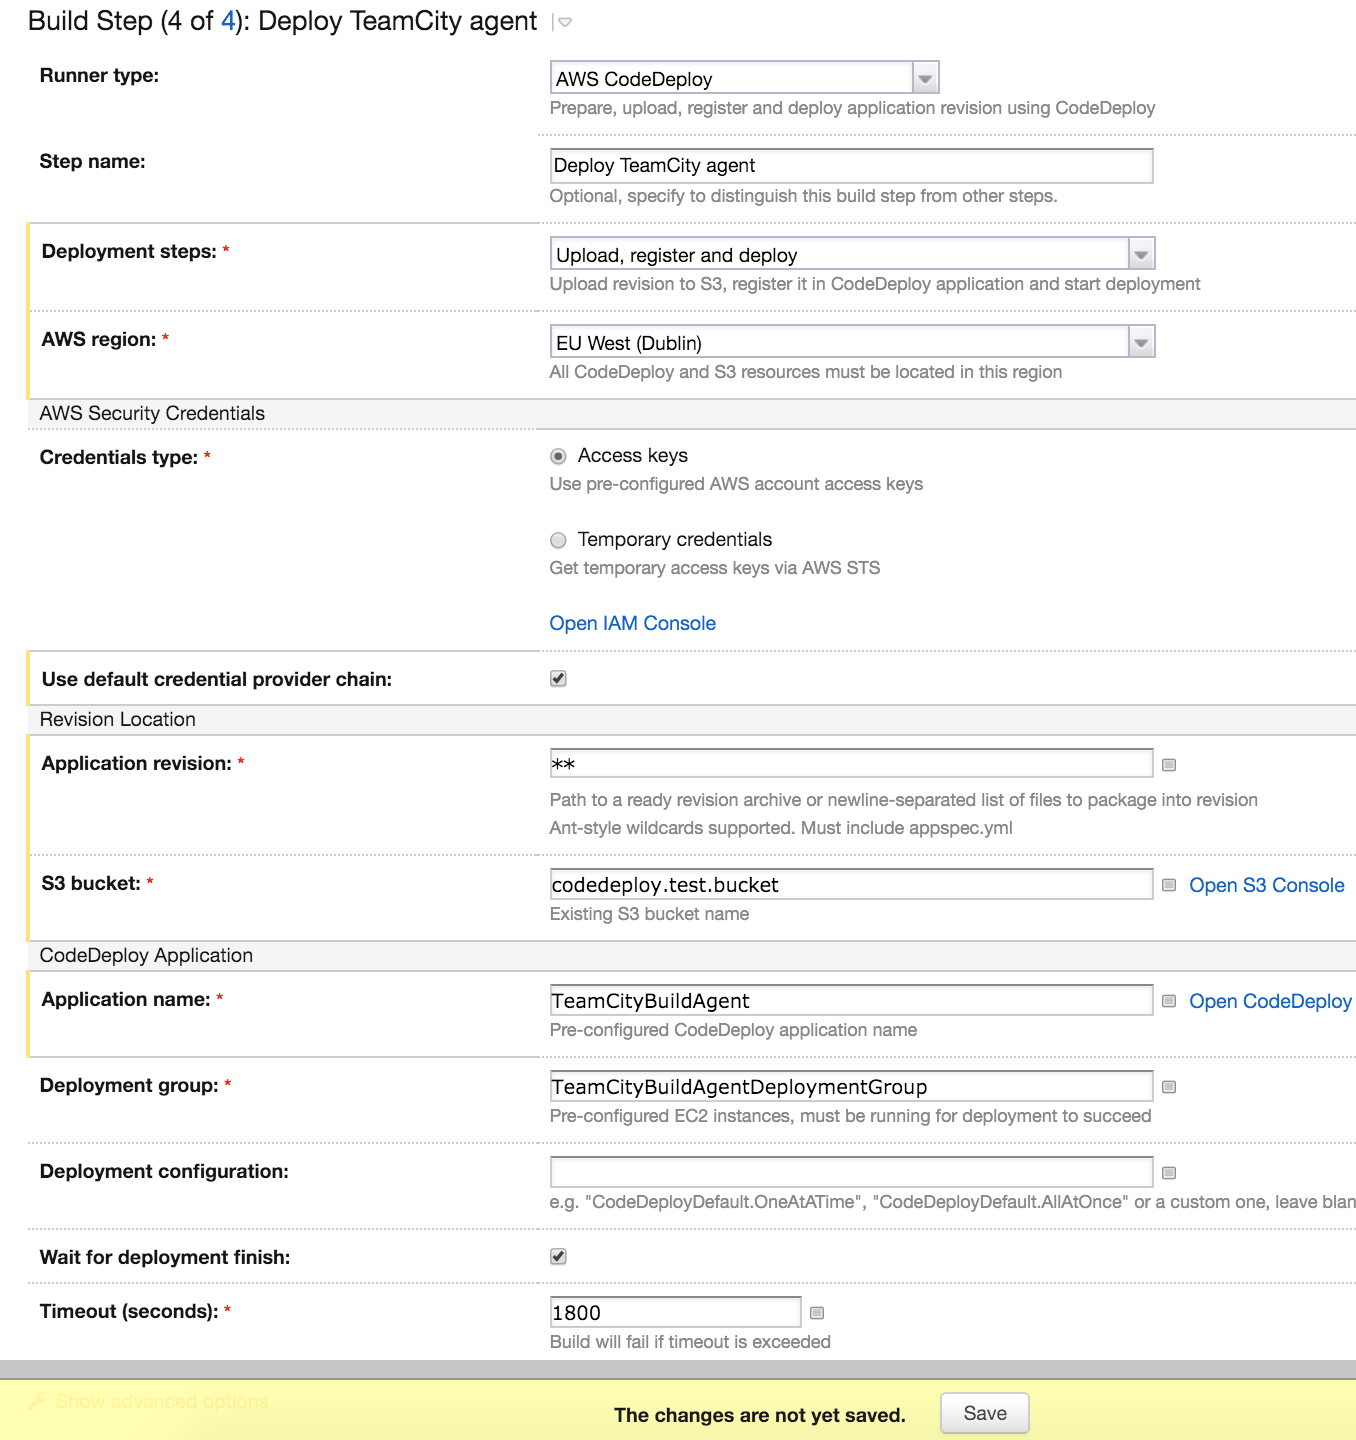The height and width of the screenshot is (1440, 1356).
Task: Open the AWS region dropdown
Action: pos(852,342)
